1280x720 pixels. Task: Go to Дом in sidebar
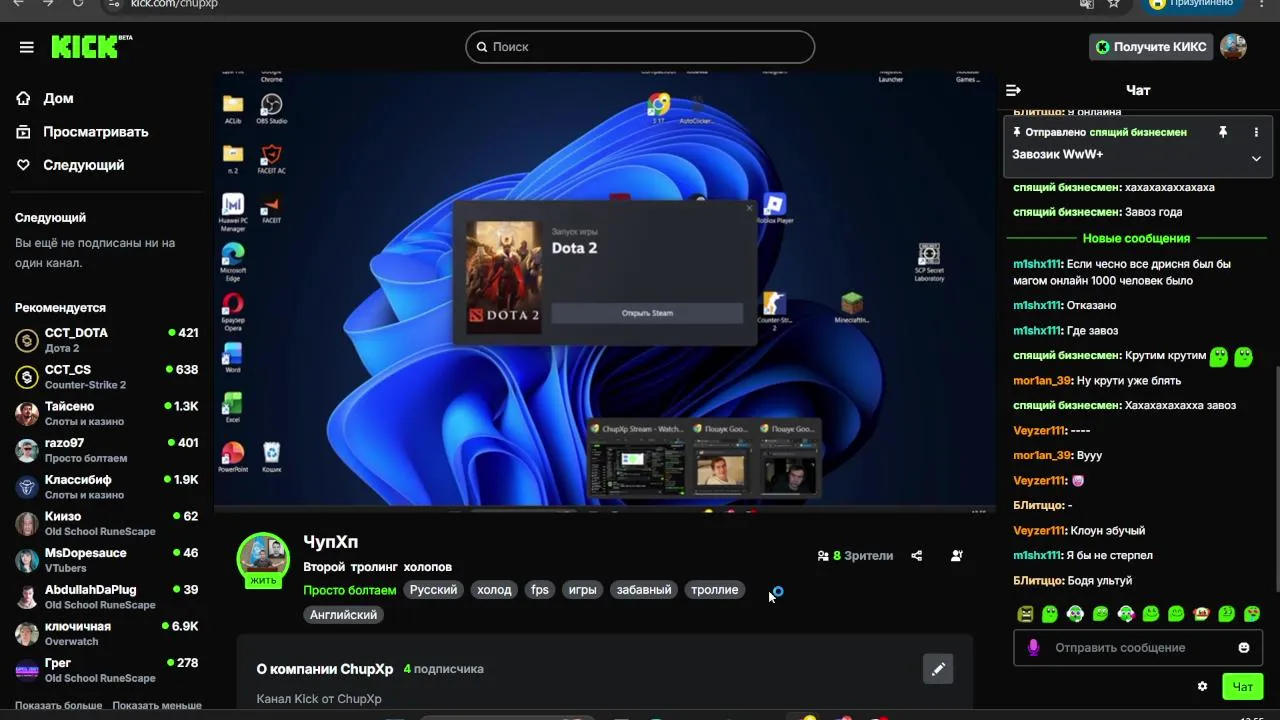click(58, 99)
